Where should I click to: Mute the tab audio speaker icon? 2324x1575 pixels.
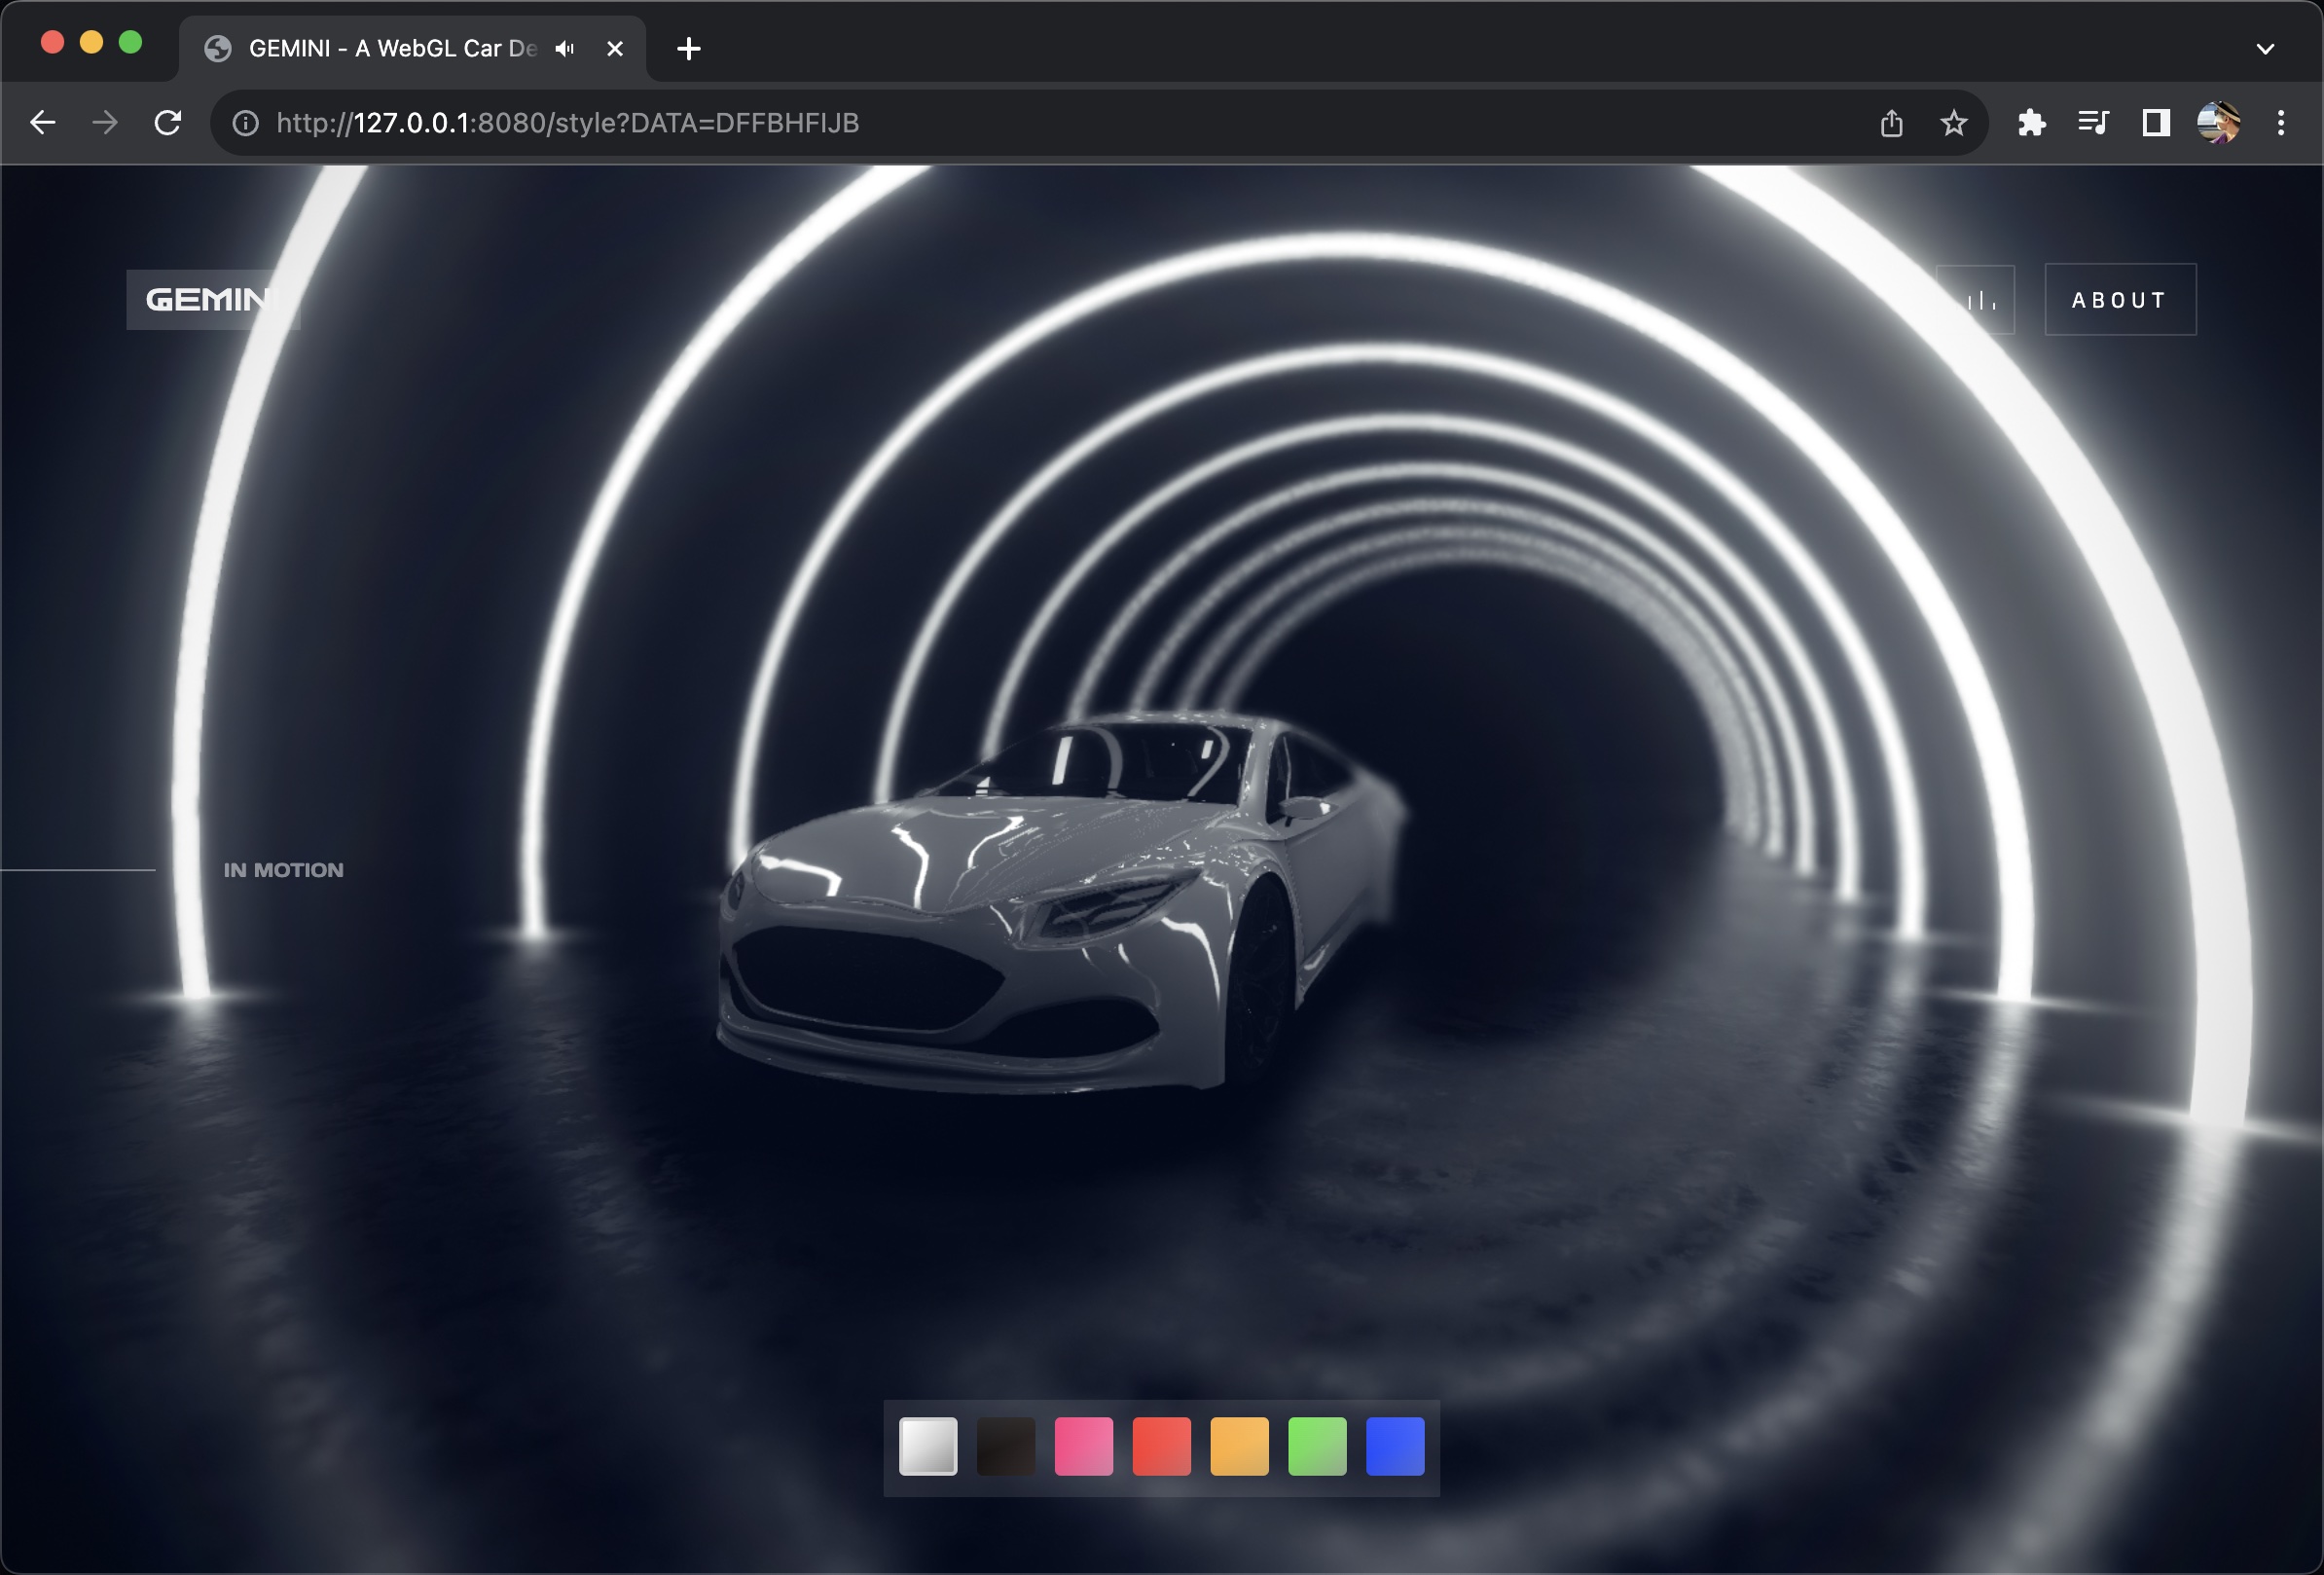[565, 48]
